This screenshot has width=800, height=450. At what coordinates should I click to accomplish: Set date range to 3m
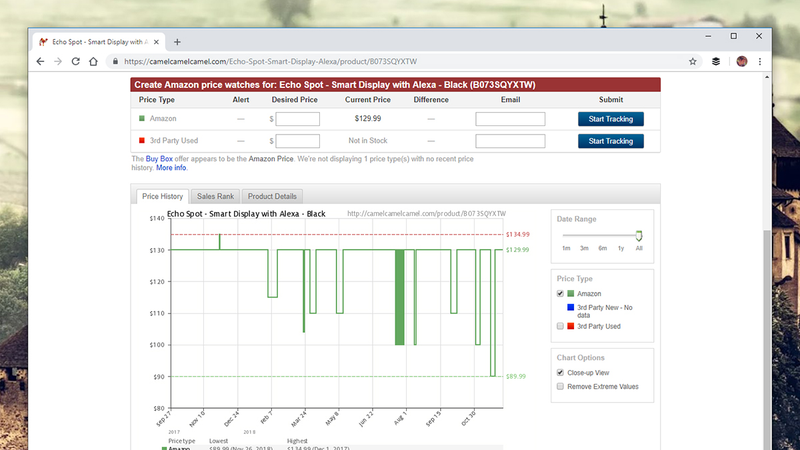[x=584, y=248]
